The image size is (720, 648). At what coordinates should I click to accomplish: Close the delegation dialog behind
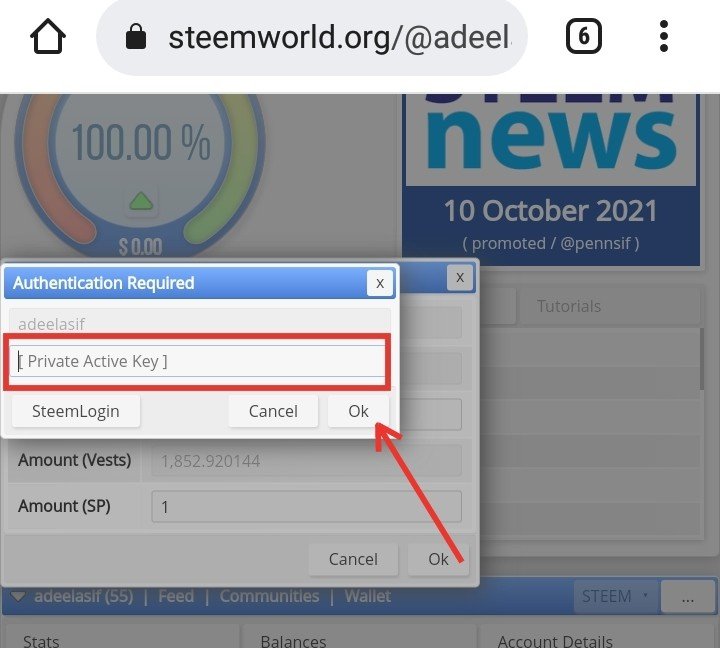[x=460, y=277]
